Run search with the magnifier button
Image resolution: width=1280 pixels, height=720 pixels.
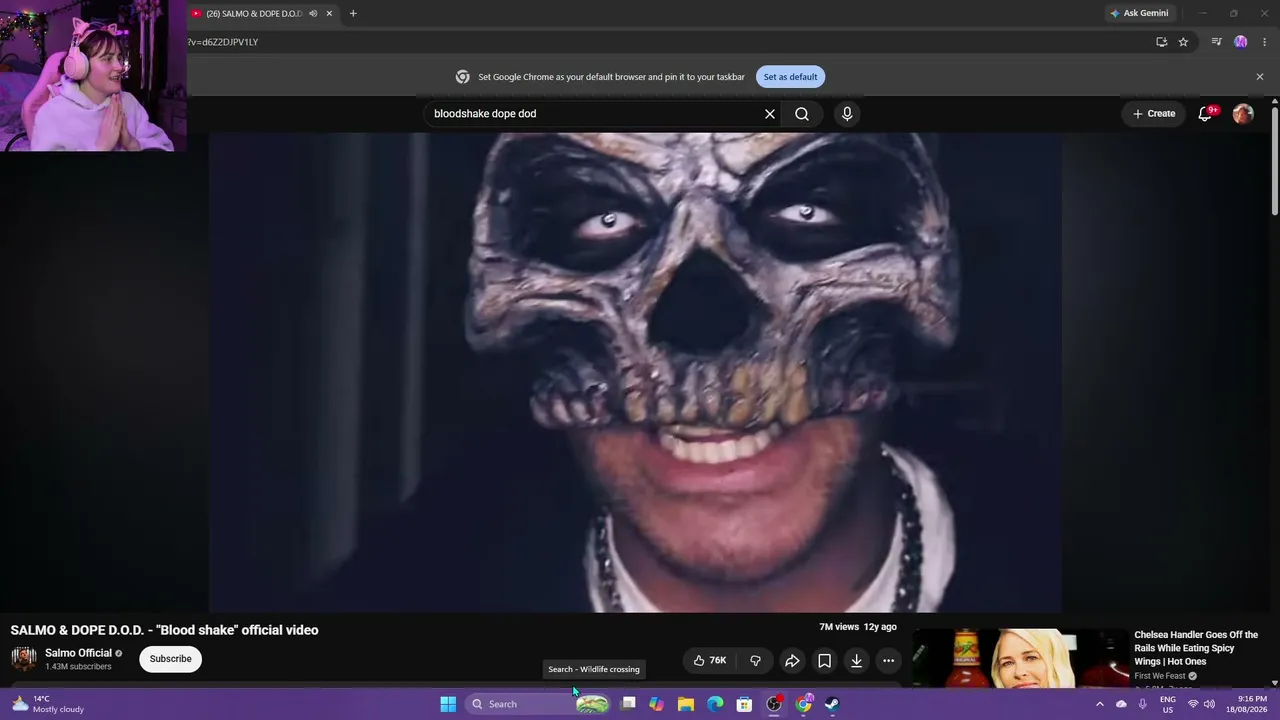pos(802,114)
